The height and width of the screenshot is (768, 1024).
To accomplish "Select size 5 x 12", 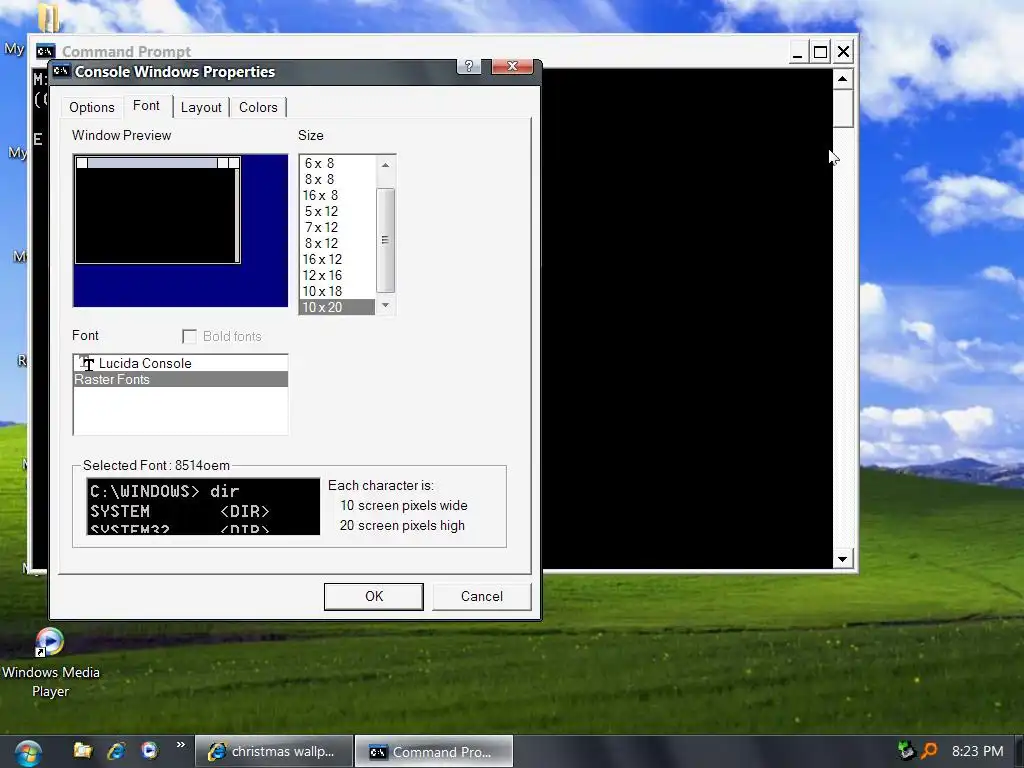I will (x=337, y=211).
